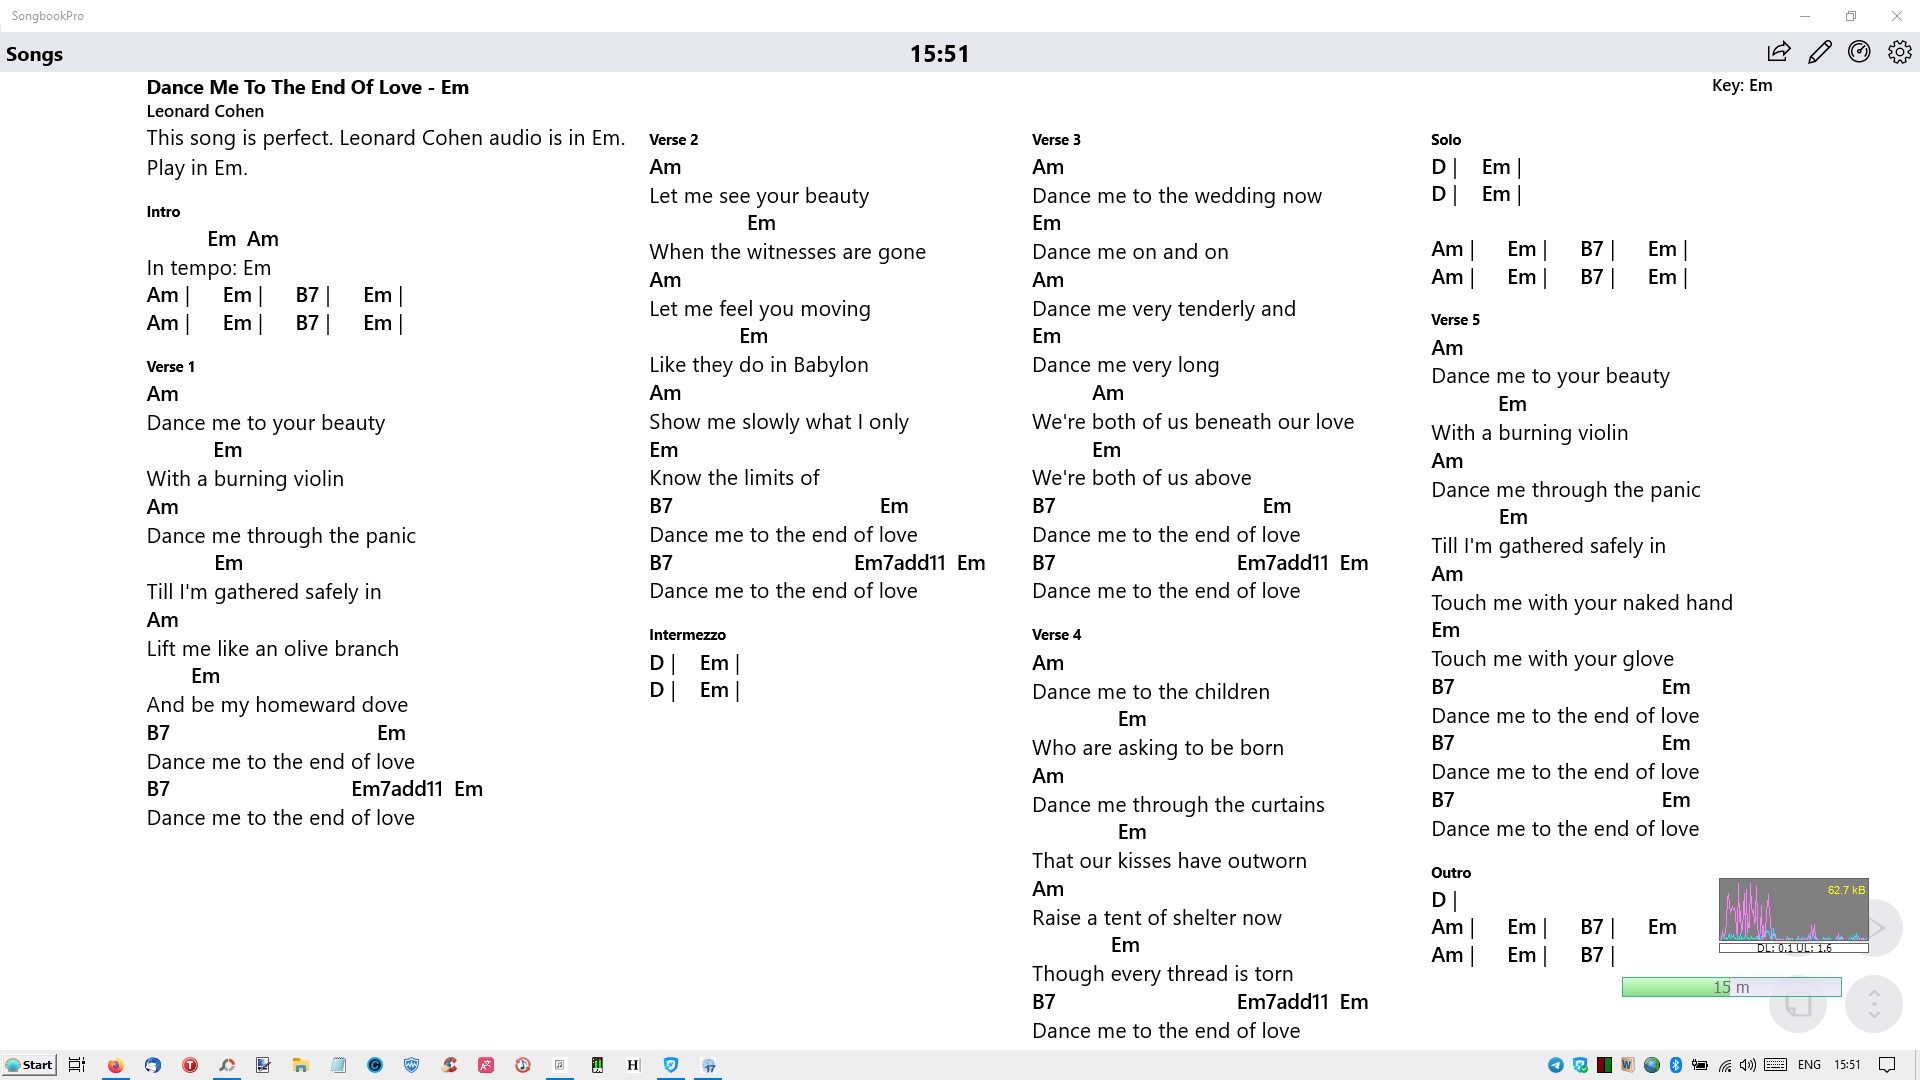Click the floating page-turn sheet button

pos(1798,1004)
